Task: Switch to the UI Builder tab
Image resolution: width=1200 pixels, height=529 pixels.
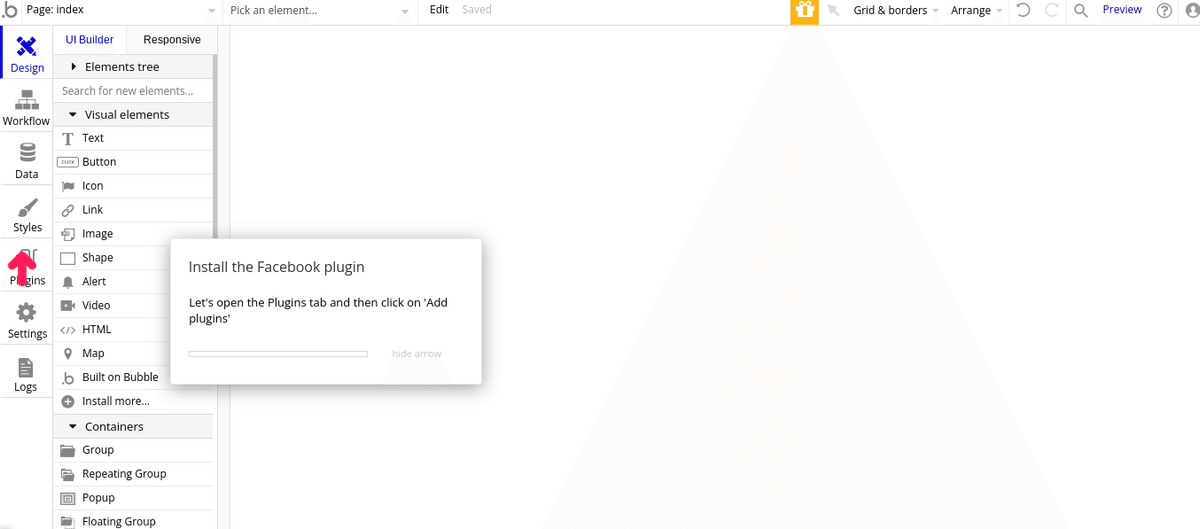Action: (x=90, y=40)
